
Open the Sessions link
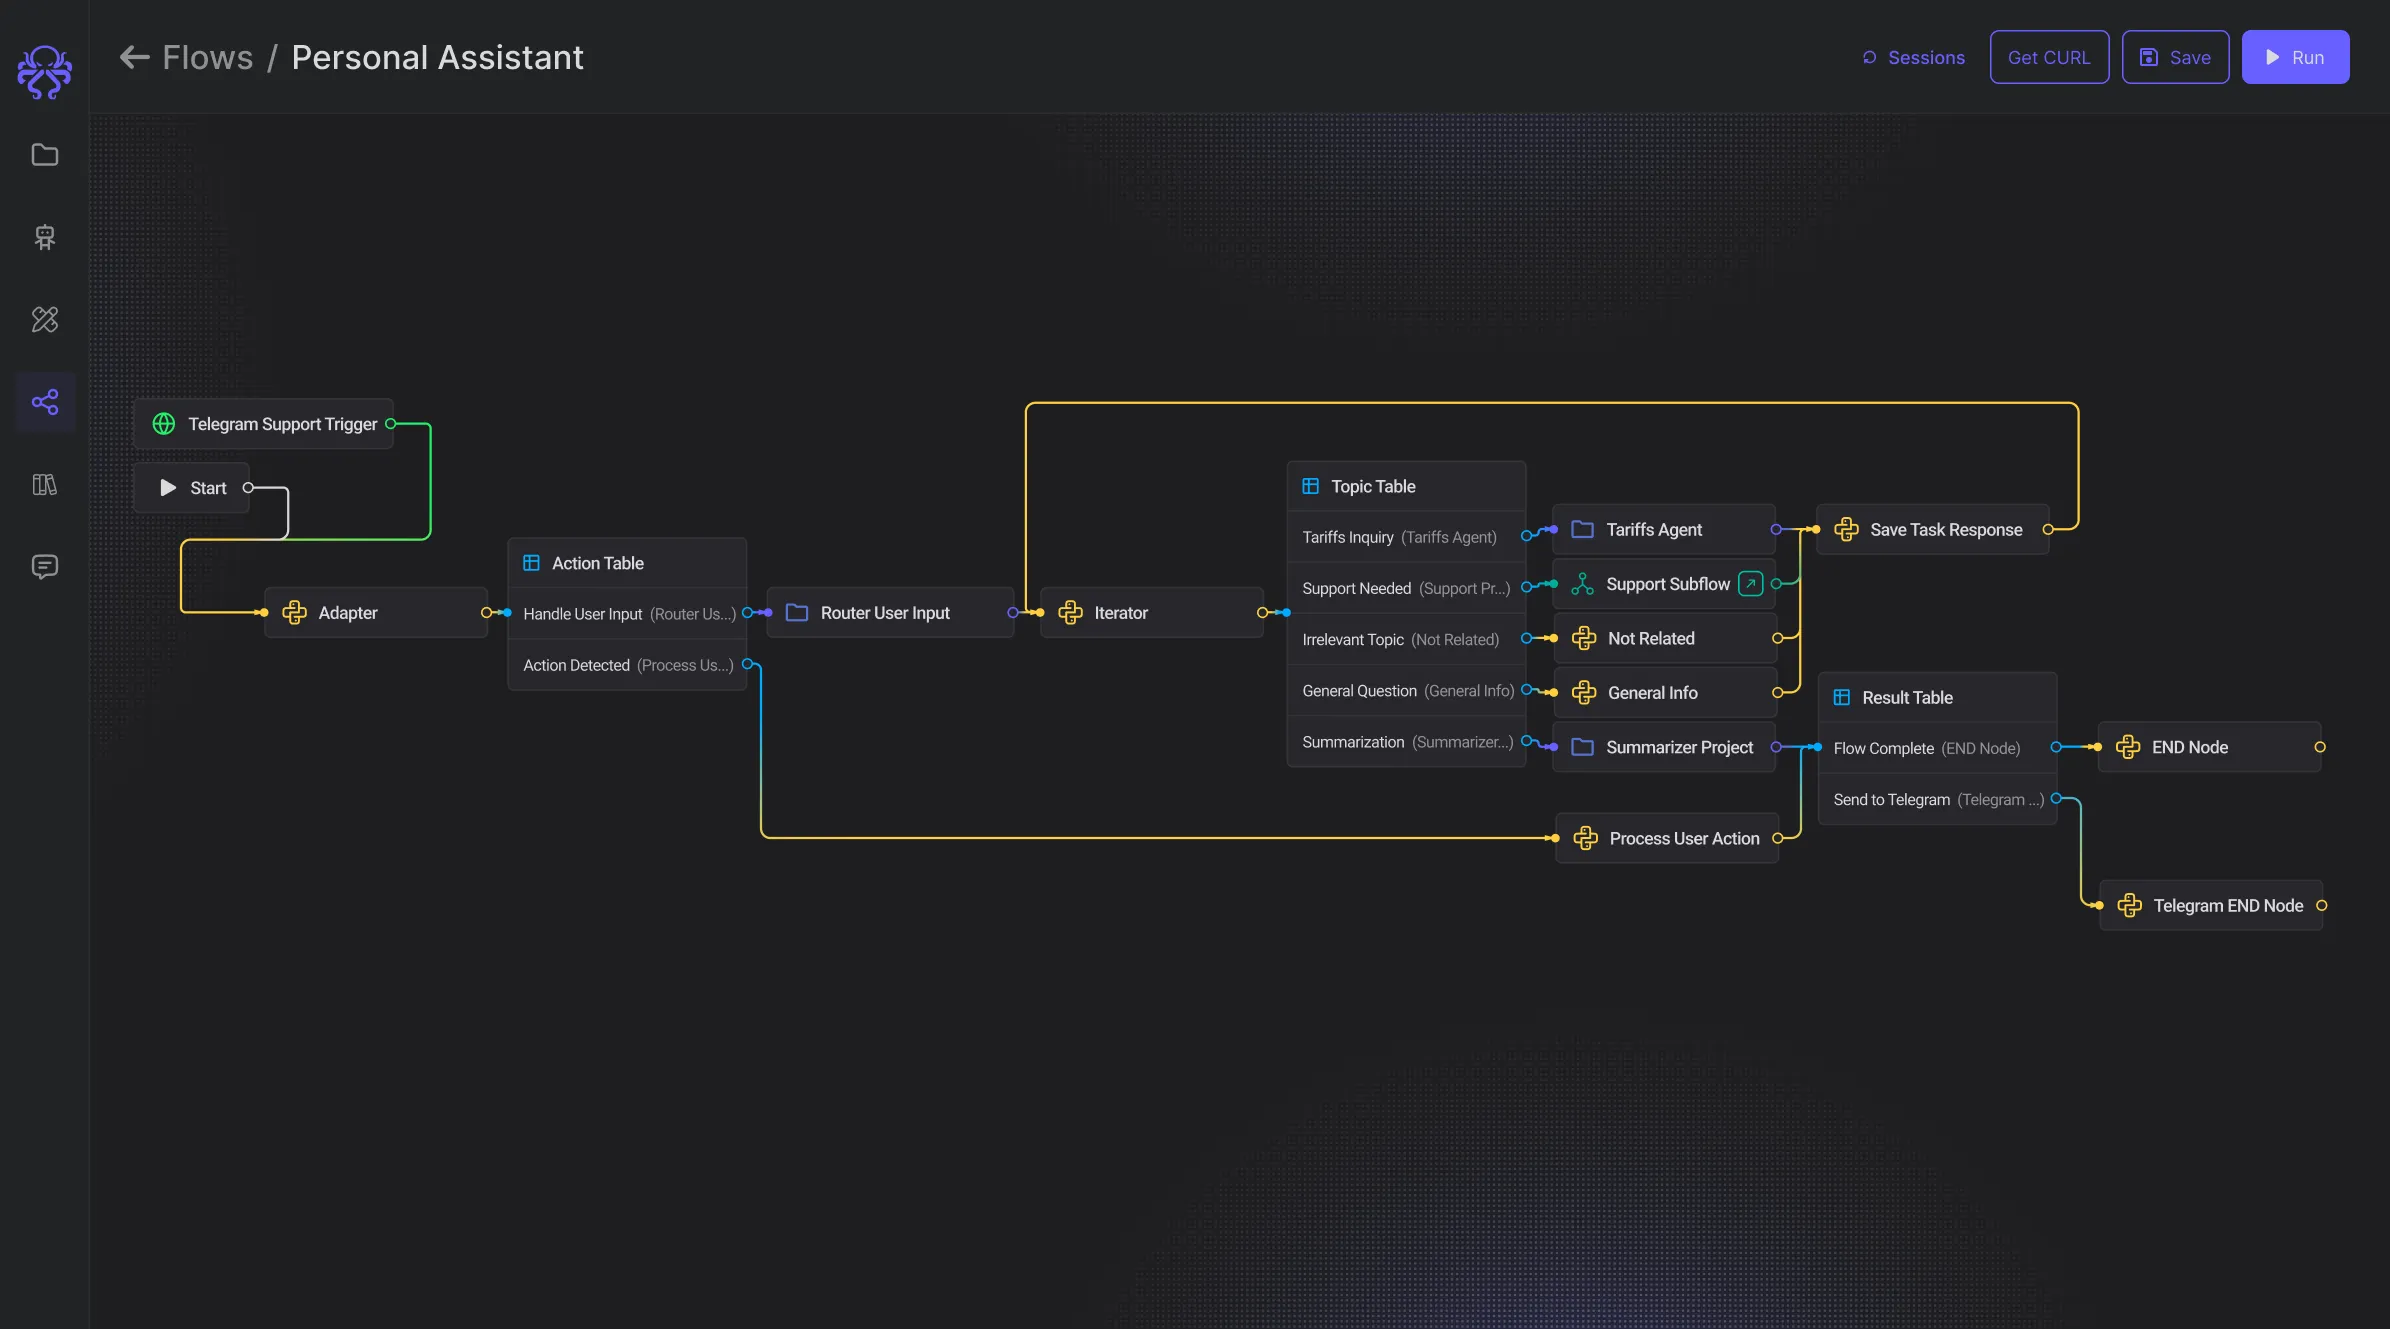point(1914,57)
